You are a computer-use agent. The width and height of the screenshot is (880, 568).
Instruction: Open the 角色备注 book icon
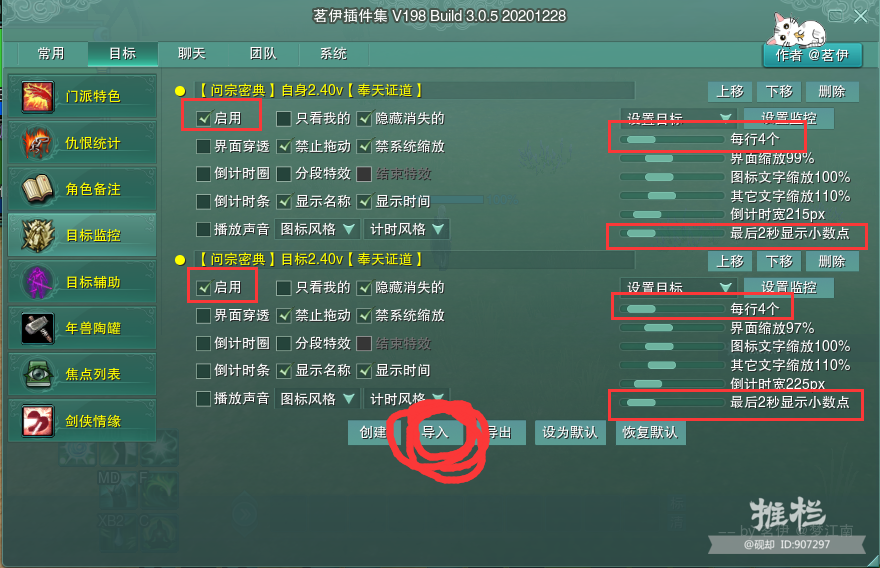click(38, 189)
